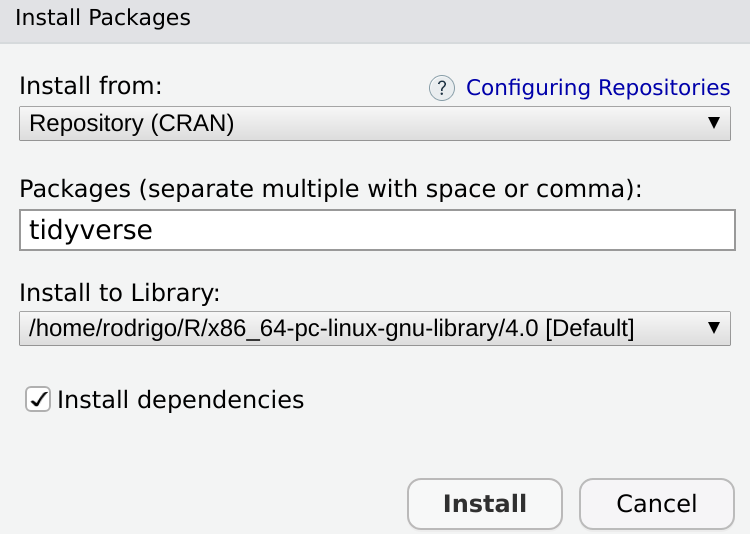Click the checkmark beside Install dependencies
The width and height of the screenshot is (750, 534).
38,400
